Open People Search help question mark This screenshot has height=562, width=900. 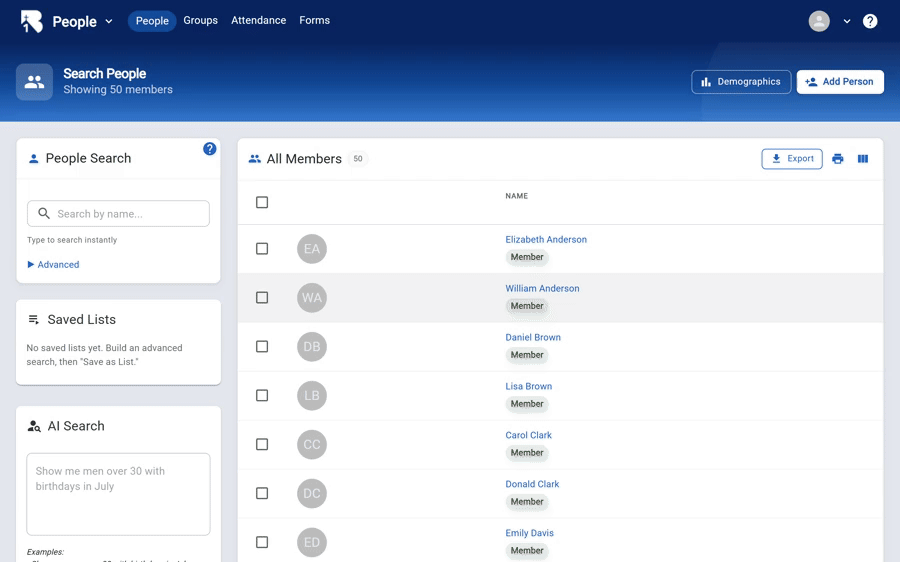click(x=210, y=149)
